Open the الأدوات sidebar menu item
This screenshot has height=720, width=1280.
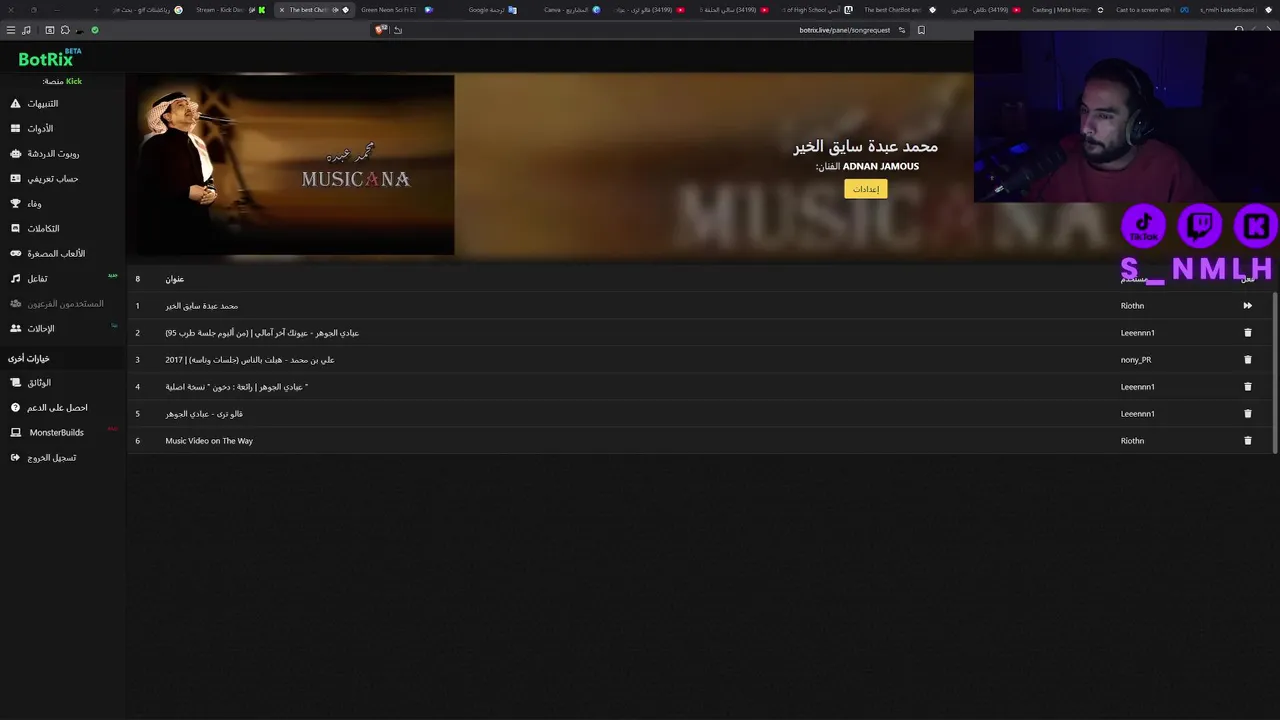point(40,128)
